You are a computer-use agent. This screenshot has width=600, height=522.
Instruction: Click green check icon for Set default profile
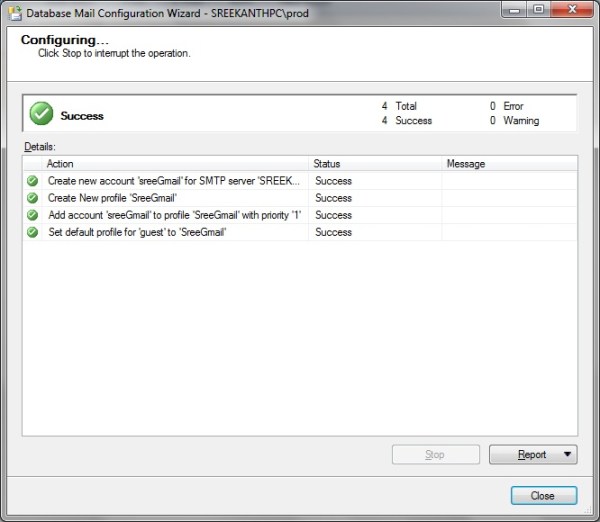33,232
